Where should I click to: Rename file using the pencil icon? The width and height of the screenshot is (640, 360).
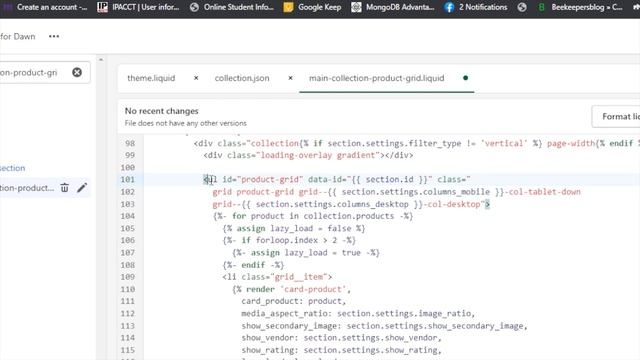[x=82, y=188]
